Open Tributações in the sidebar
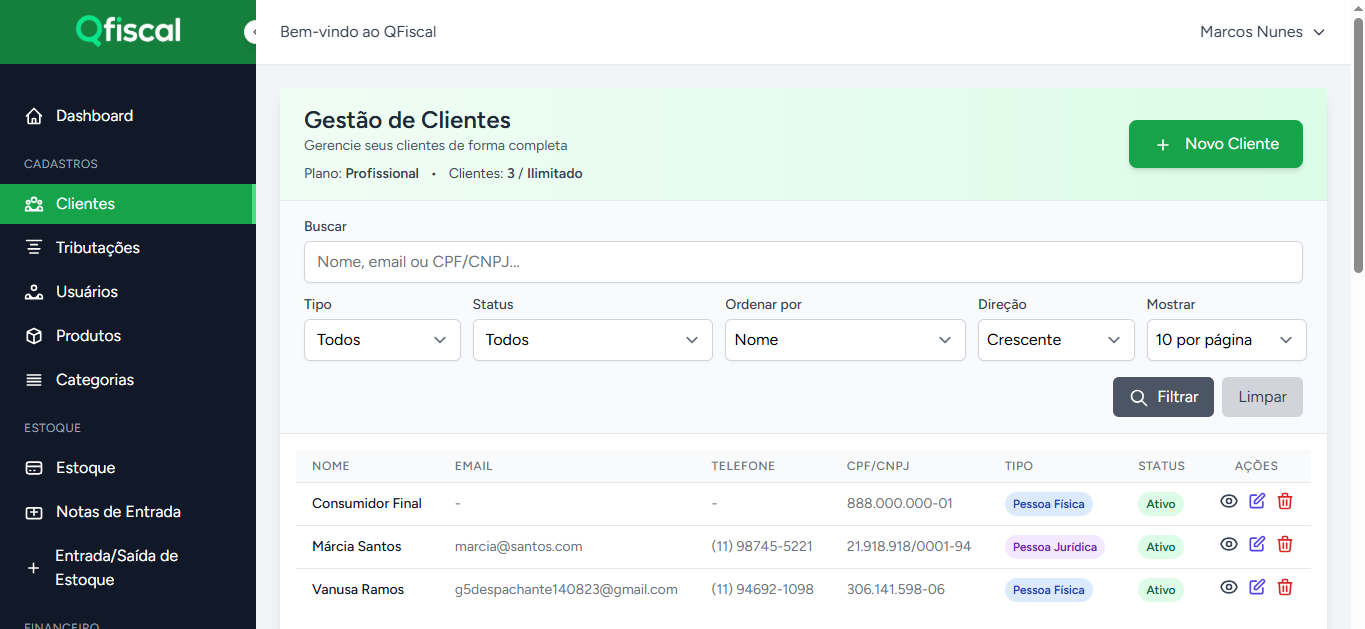Viewport: 1365px width, 629px height. pos(97,248)
